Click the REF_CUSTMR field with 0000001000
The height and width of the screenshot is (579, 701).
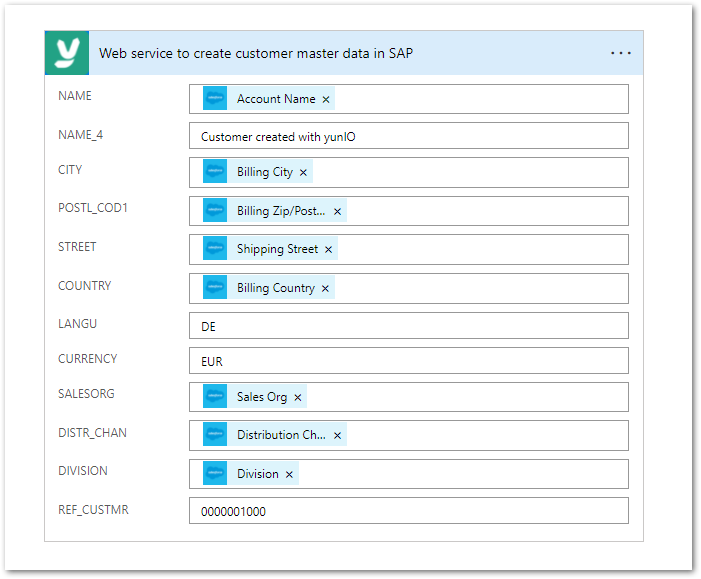[409, 511]
